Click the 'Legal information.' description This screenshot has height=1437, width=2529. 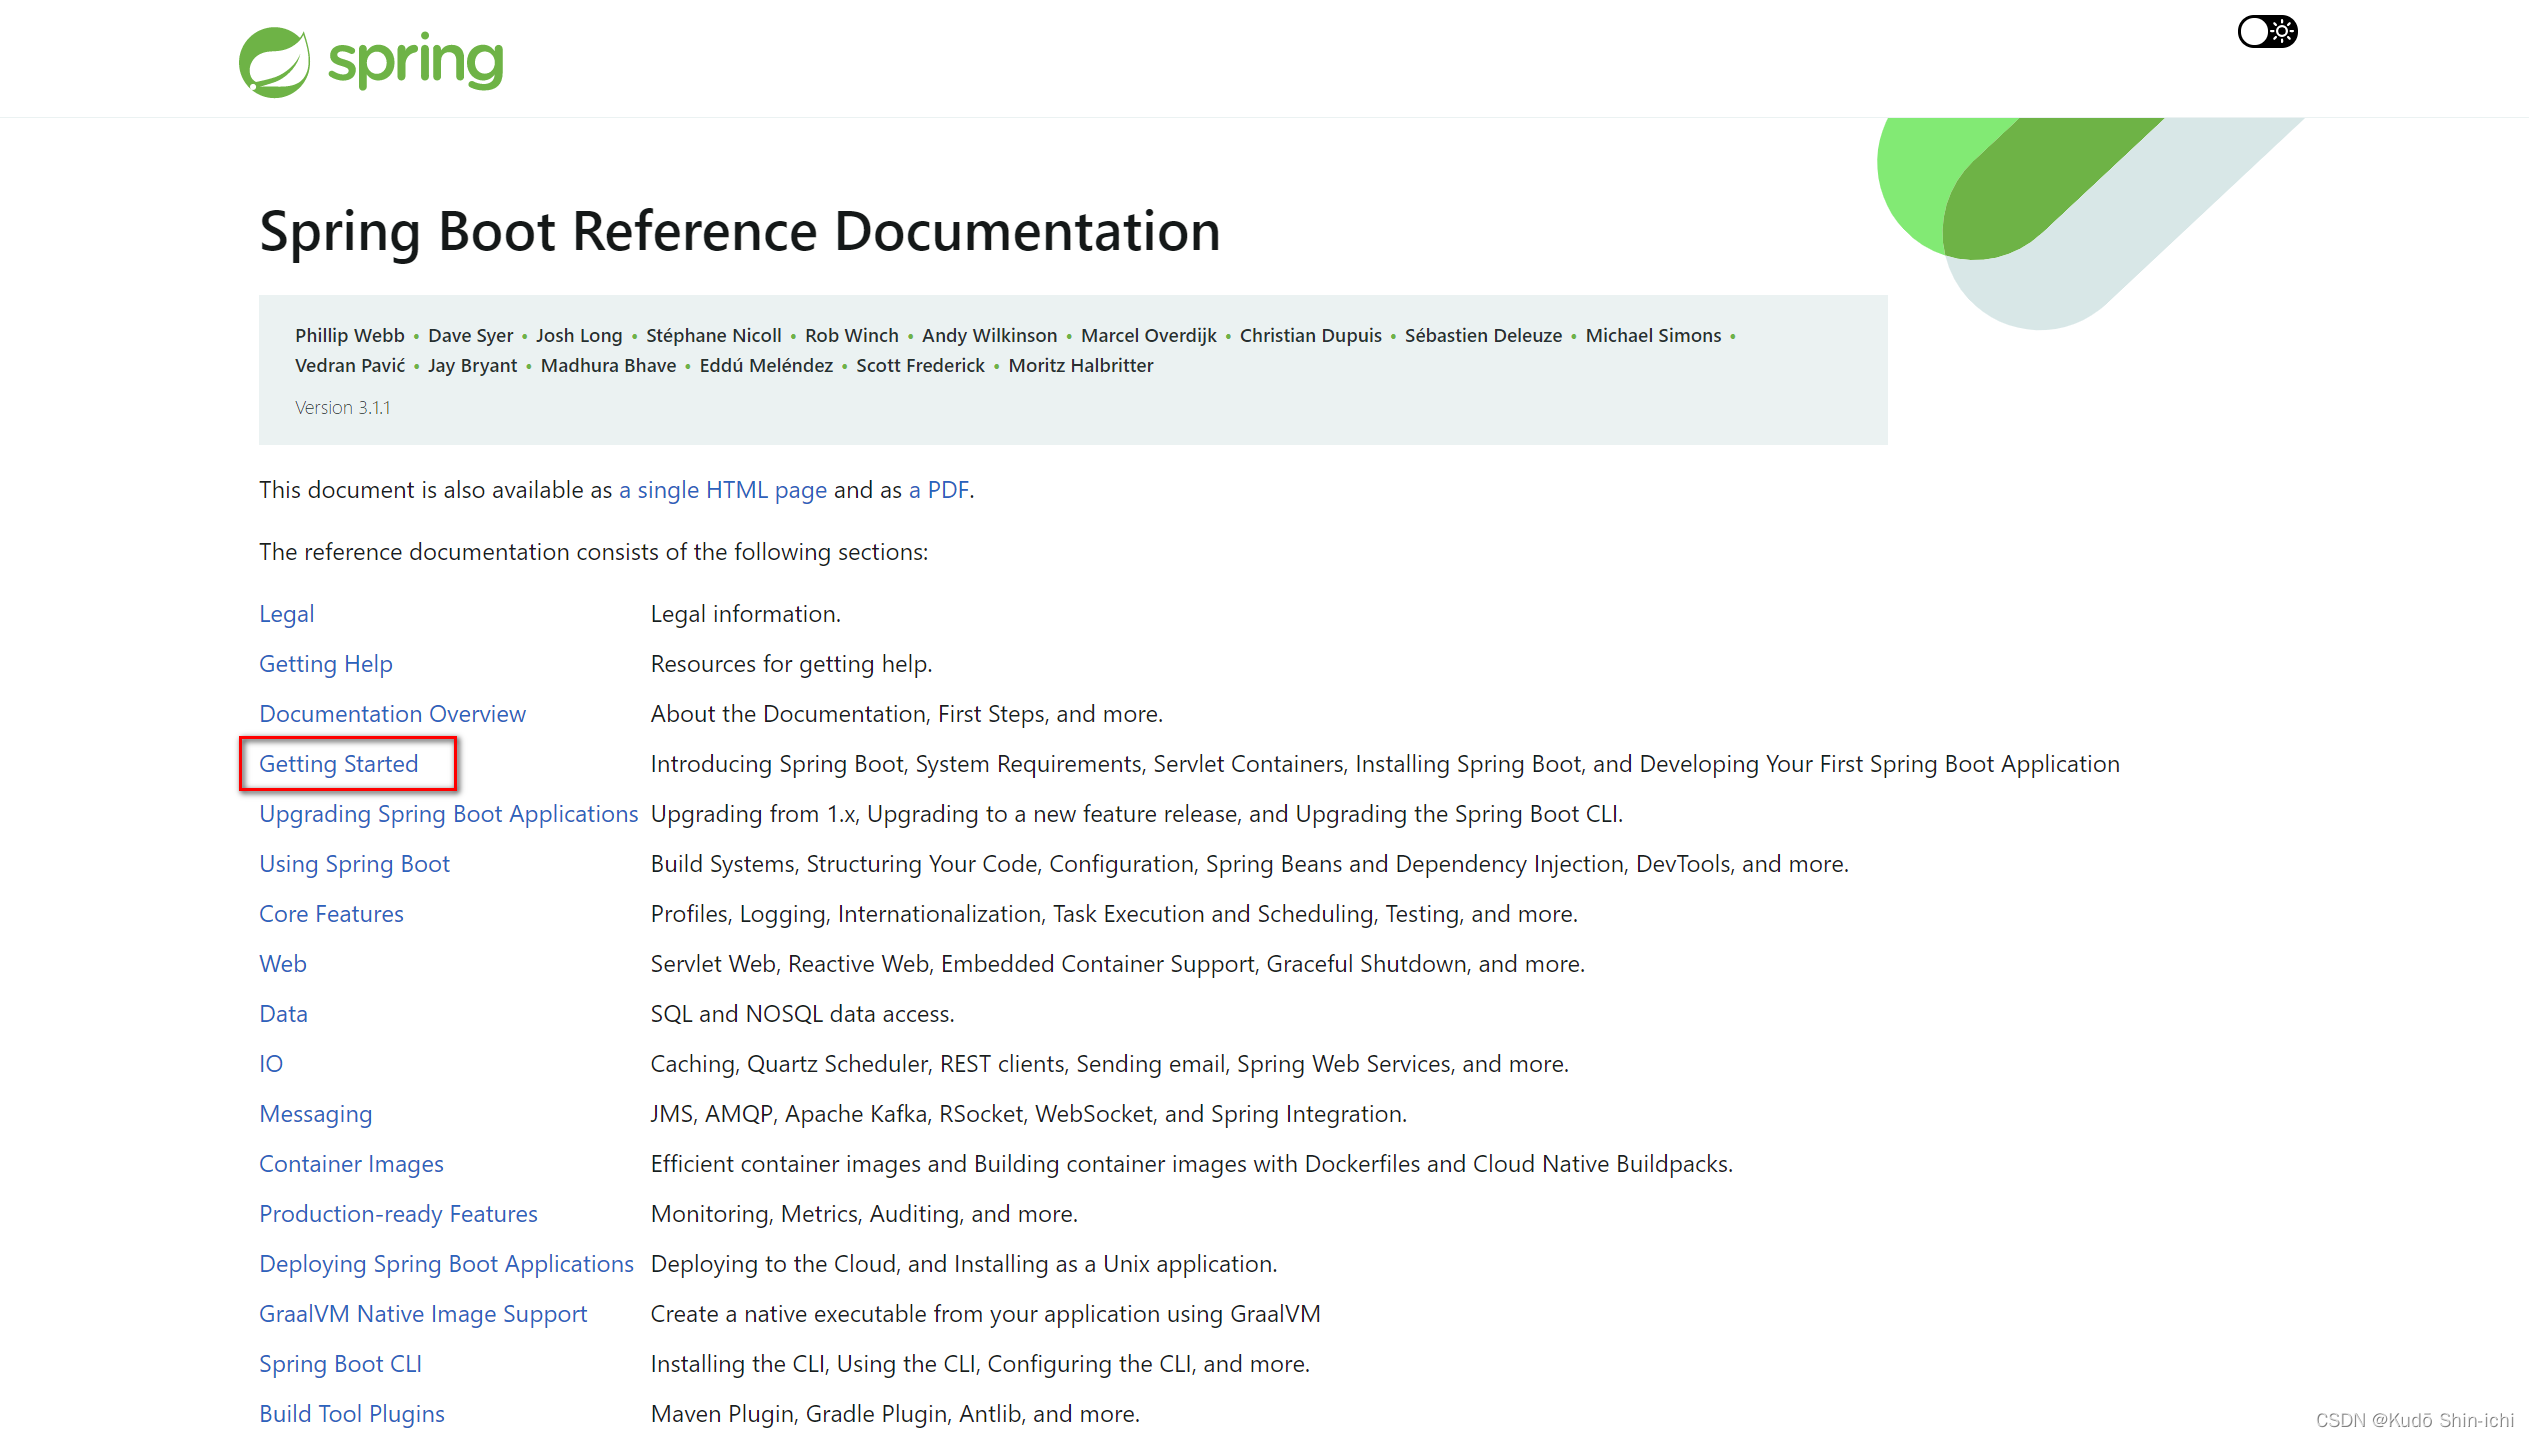coord(746,614)
